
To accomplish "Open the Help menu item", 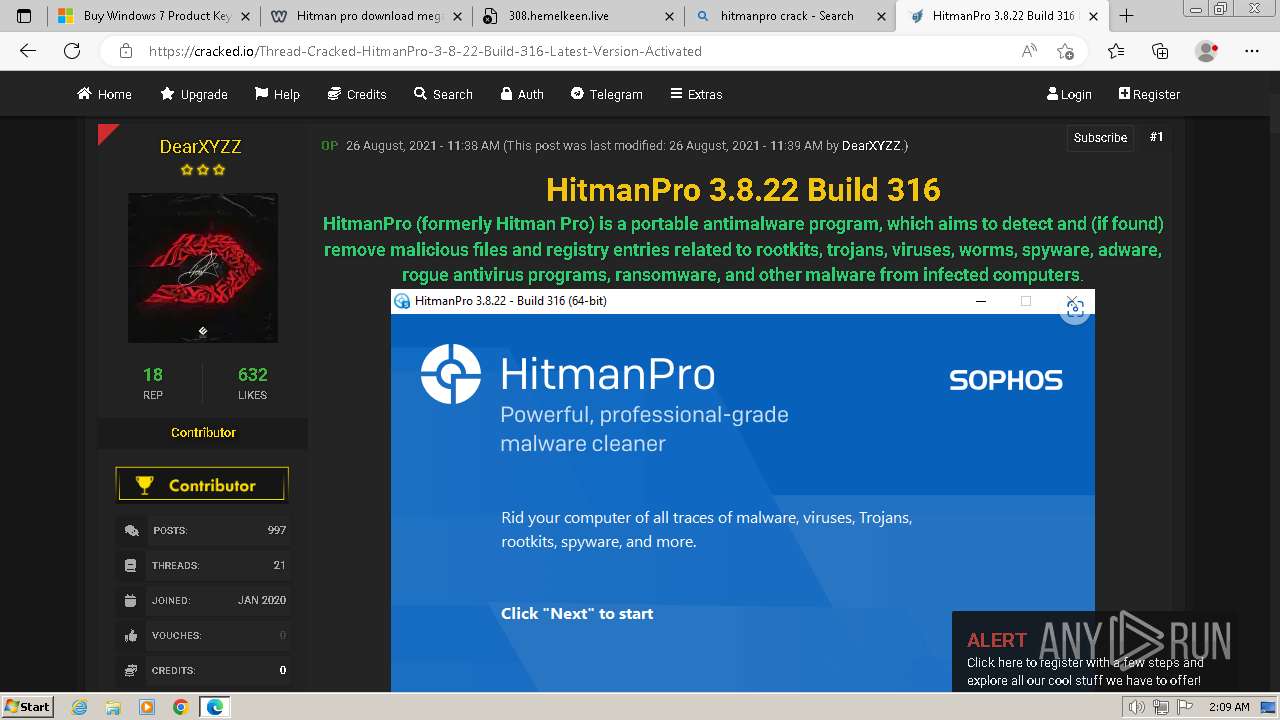I will (x=277, y=94).
